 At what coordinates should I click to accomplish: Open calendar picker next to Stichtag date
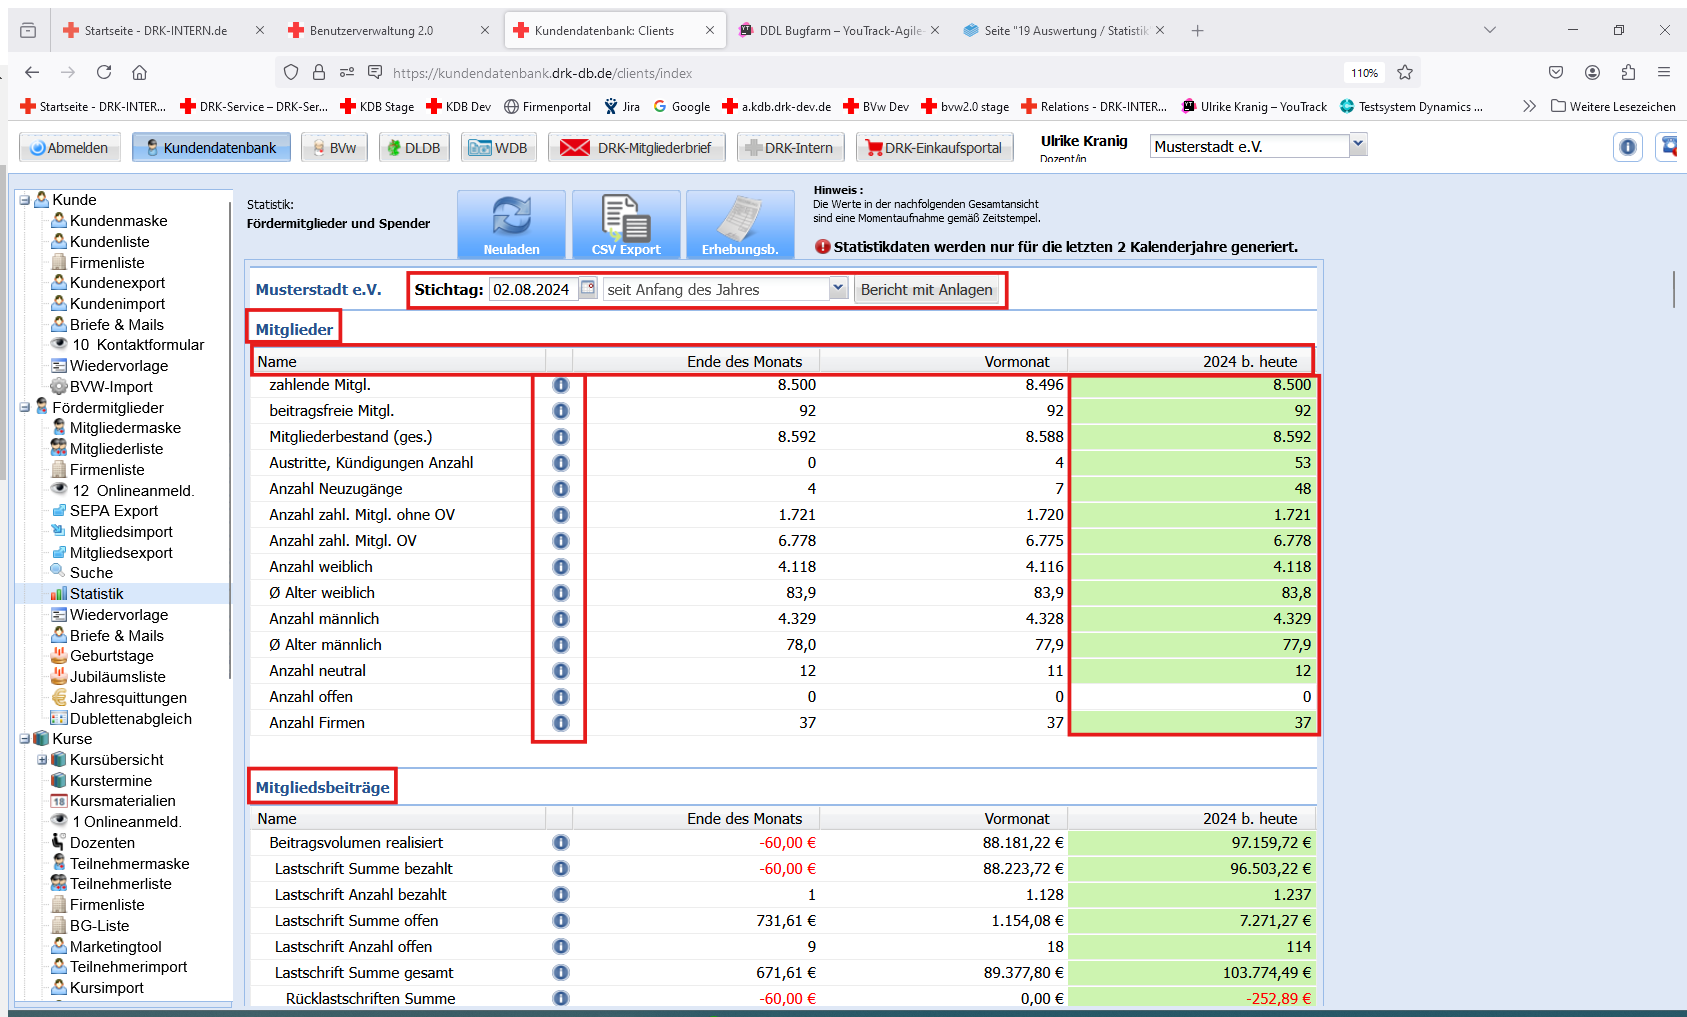(x=588, y=288)
